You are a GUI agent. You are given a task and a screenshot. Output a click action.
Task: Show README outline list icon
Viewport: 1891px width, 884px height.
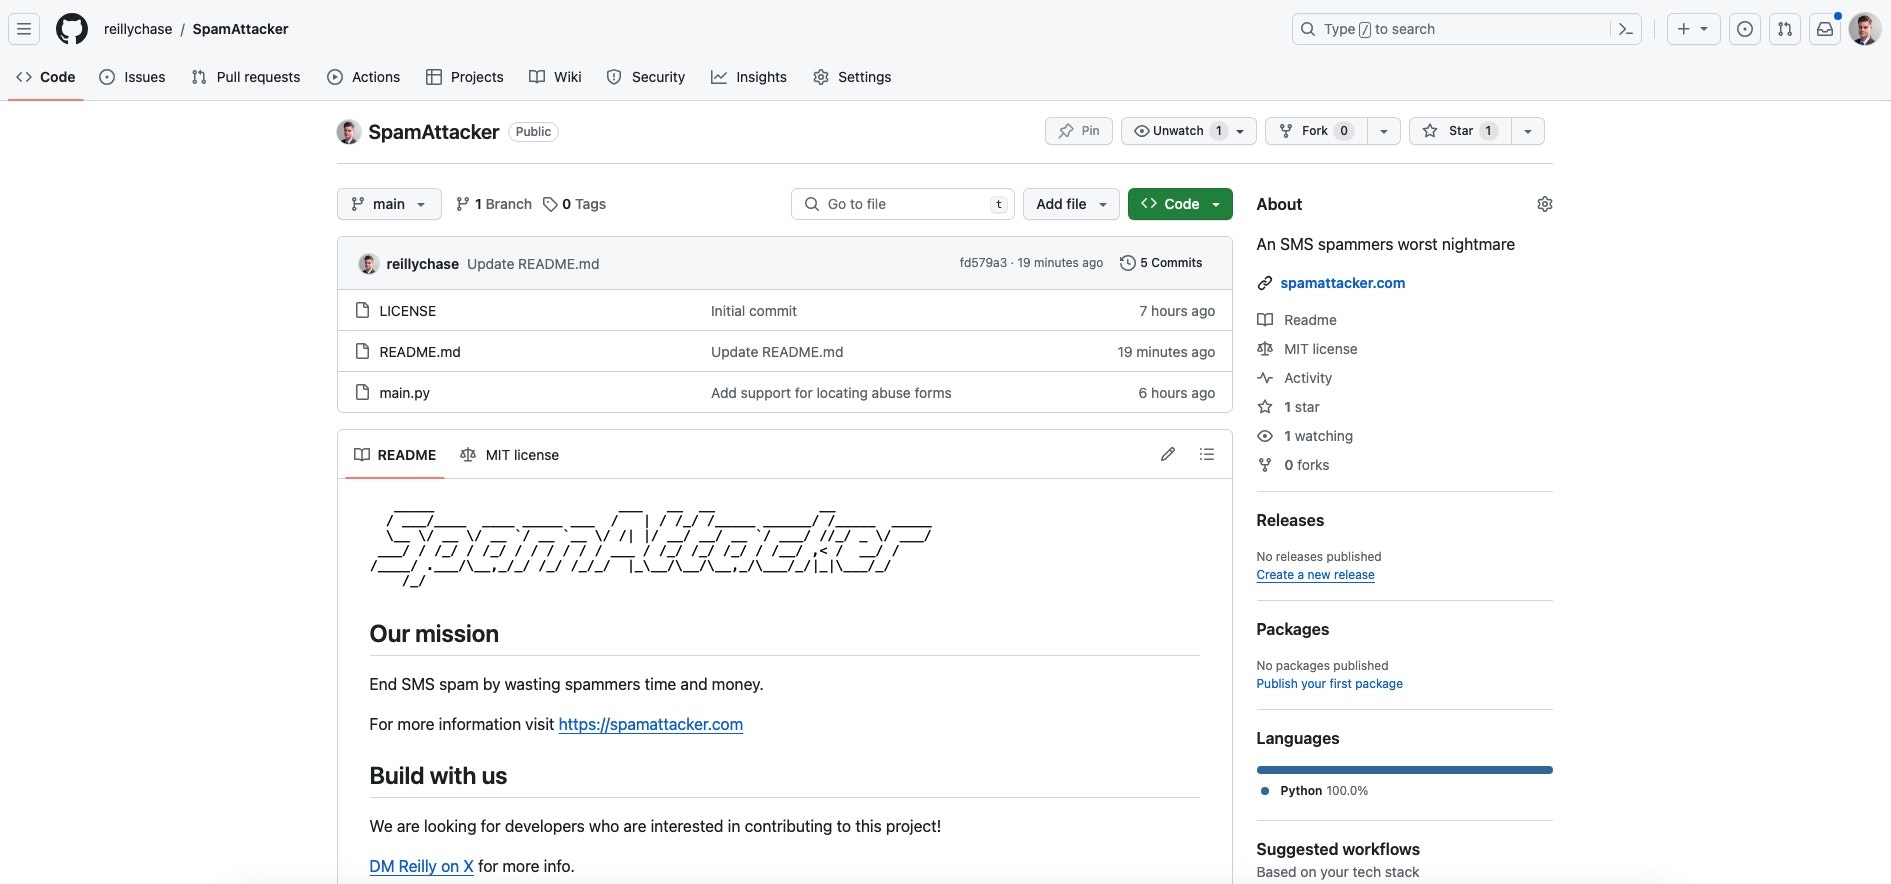[x=1207, y=454]
